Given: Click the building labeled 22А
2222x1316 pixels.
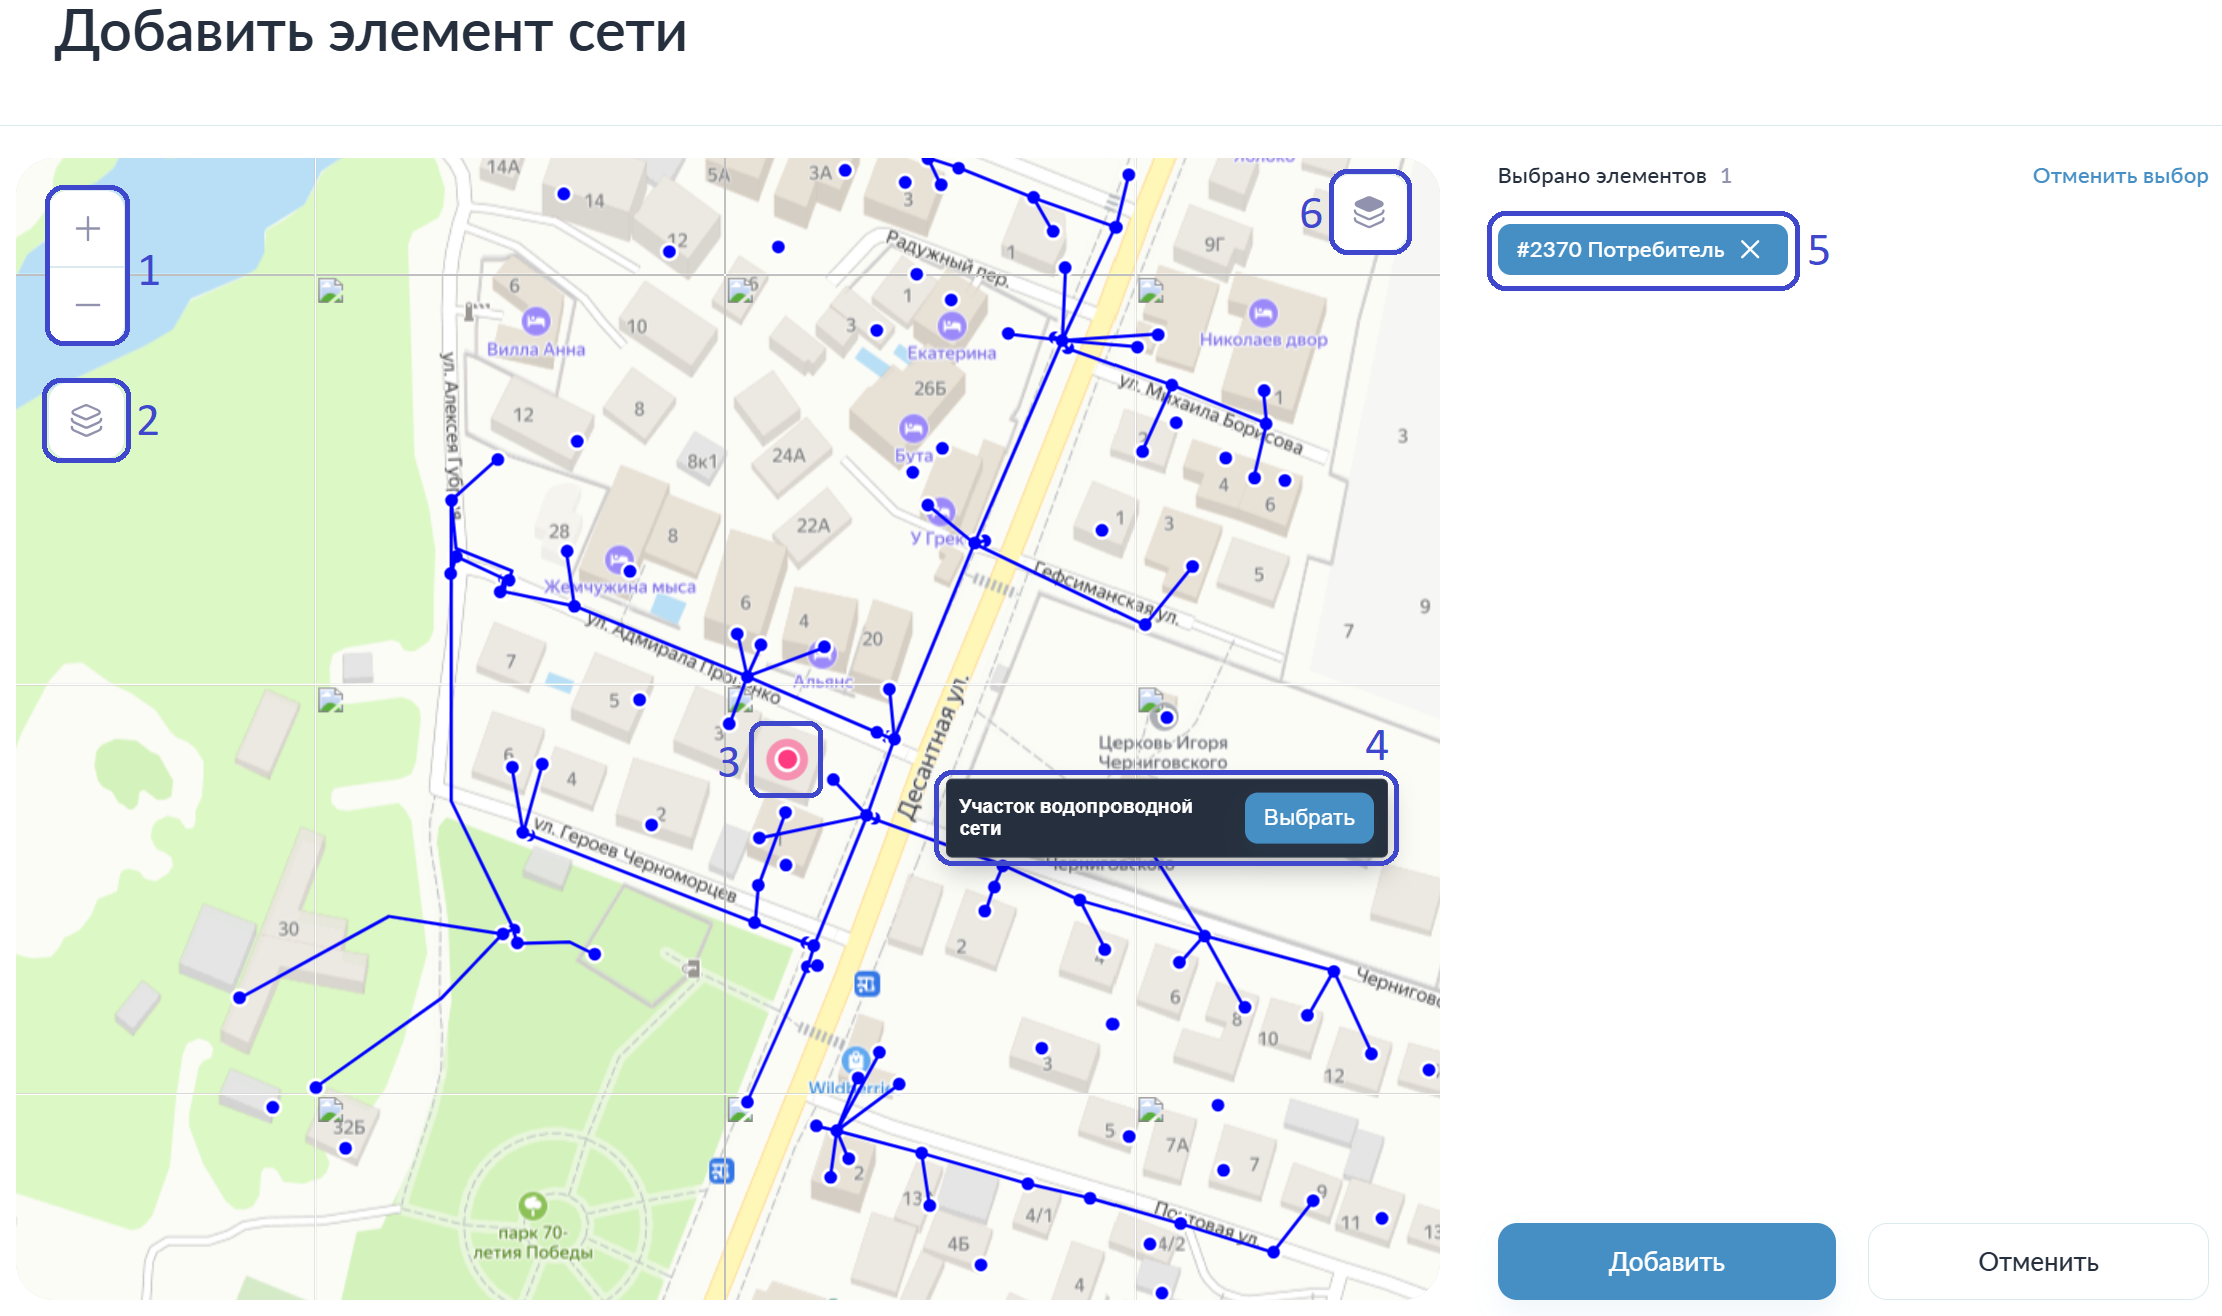Looking at the screenshot, I should click(813, 525).
